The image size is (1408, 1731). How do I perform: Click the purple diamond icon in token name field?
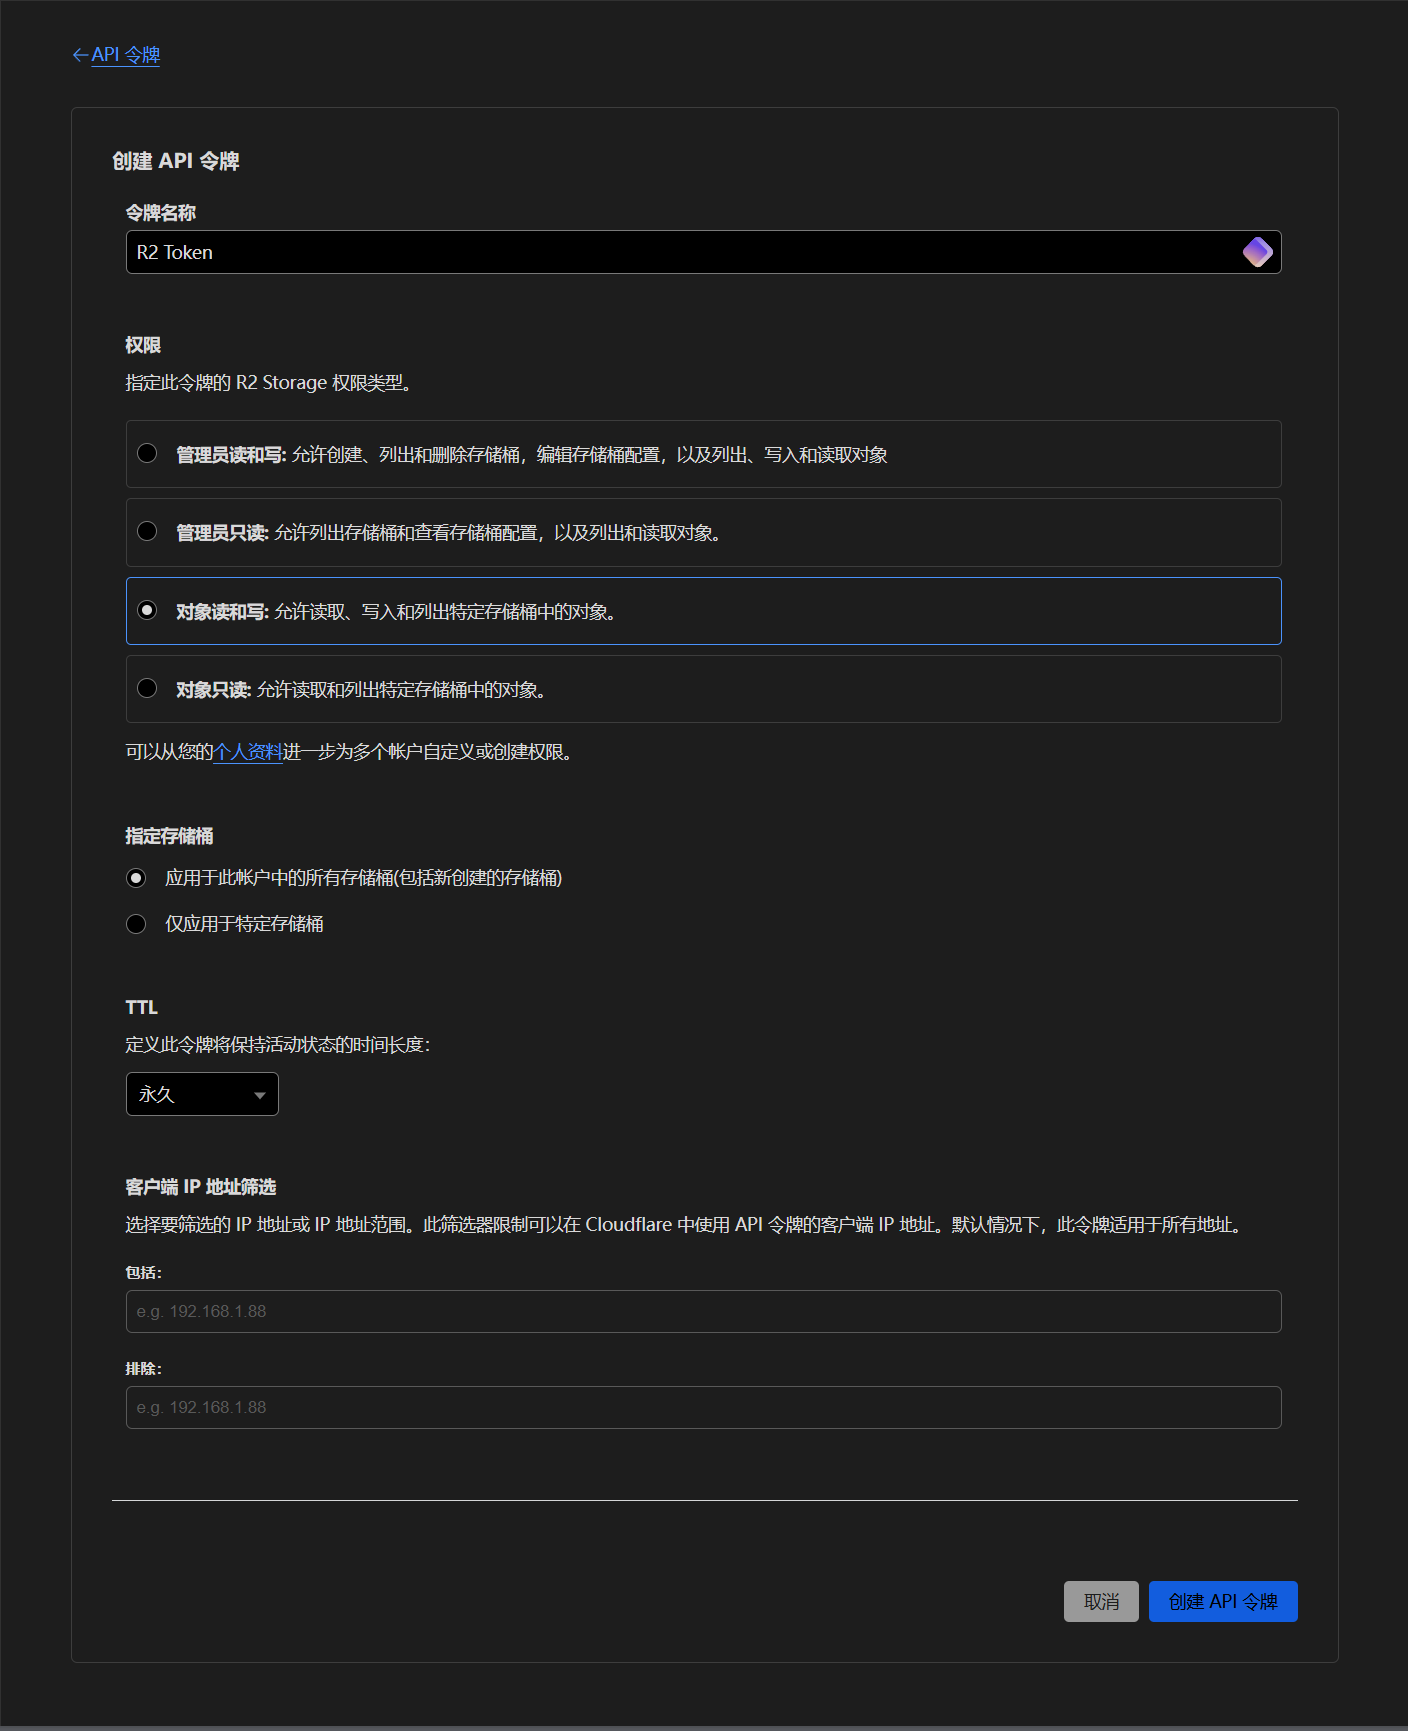[x=1257, y=252]
